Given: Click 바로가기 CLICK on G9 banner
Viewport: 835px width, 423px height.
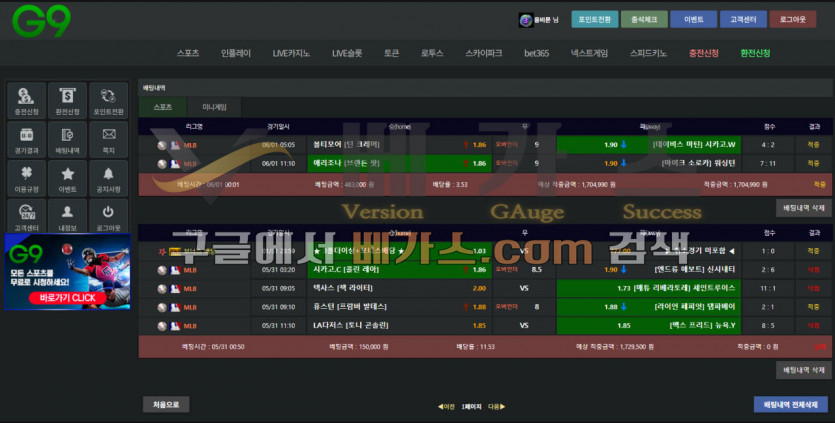Looking at the screenshot, I should [x=68, y=298].
